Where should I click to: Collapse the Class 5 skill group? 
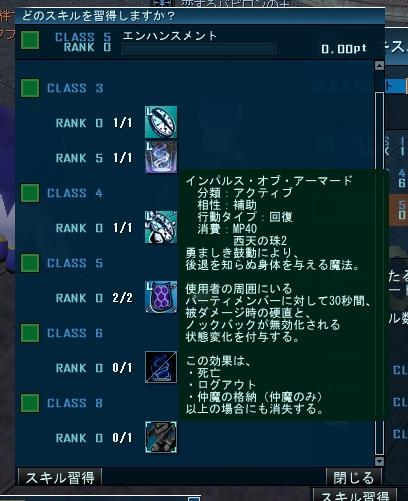click(x=30, y=263)
